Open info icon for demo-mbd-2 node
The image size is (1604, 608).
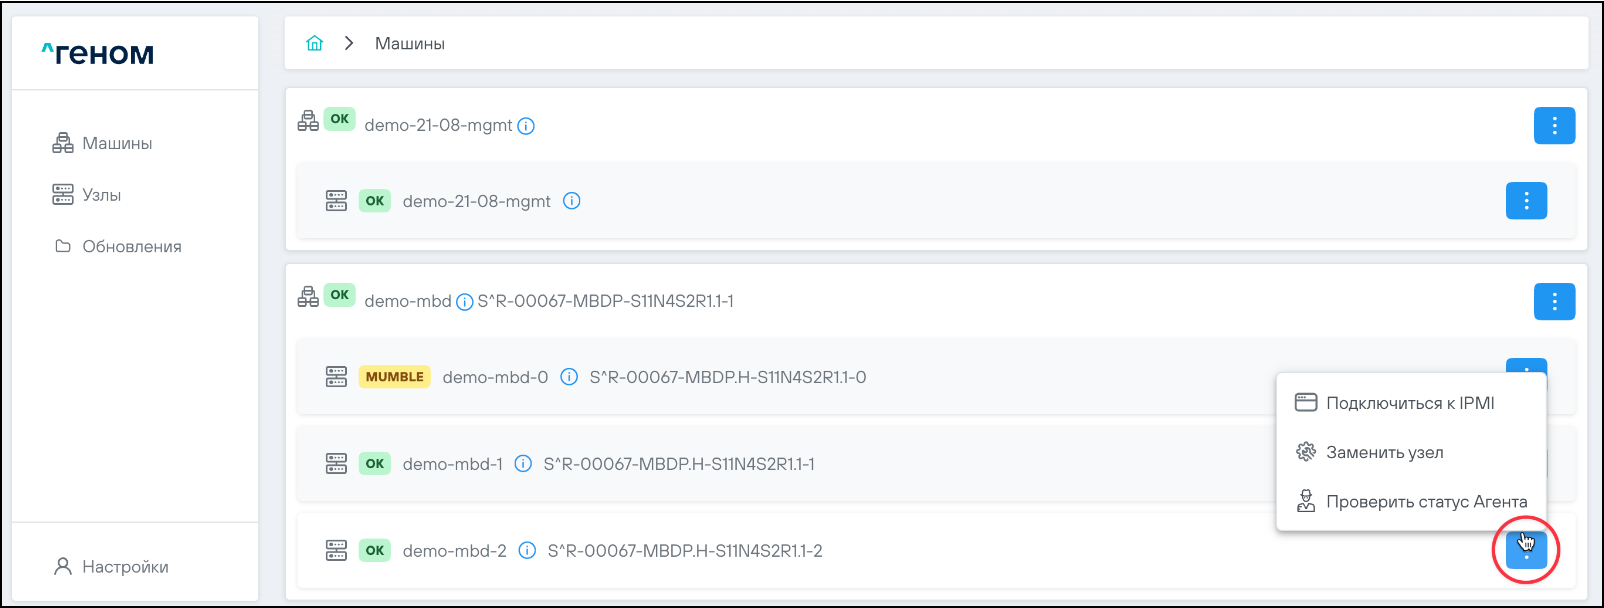pyautogui.click(x=527, y=551)
